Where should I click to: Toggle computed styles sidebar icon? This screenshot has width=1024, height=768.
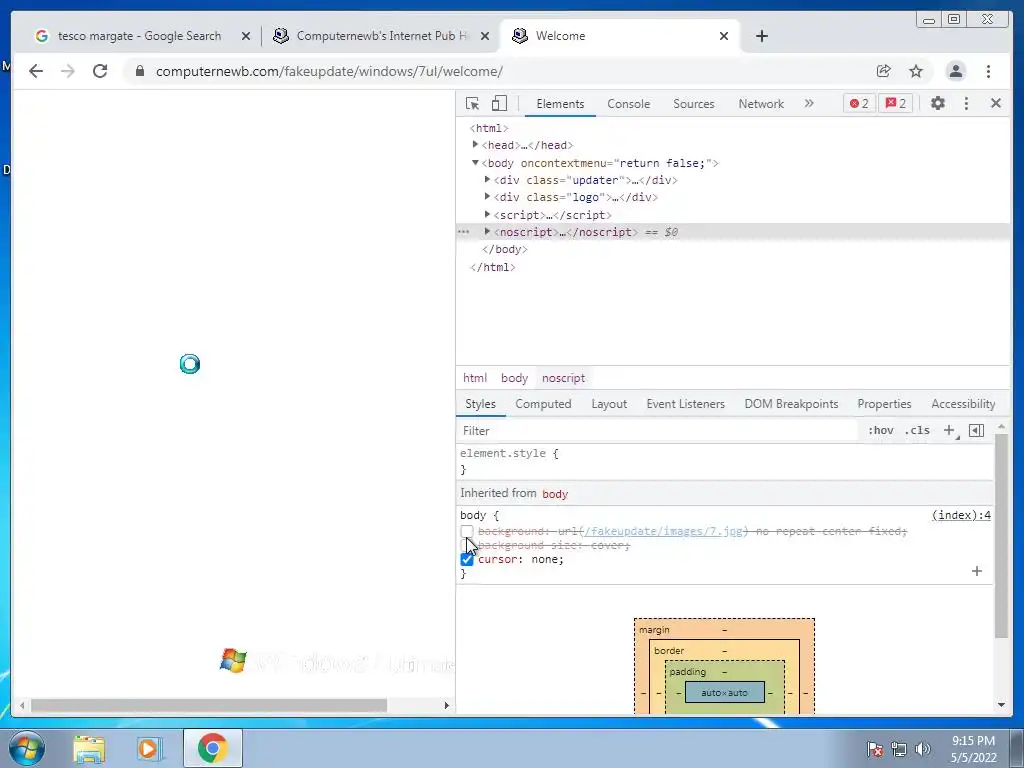(976, 430)
